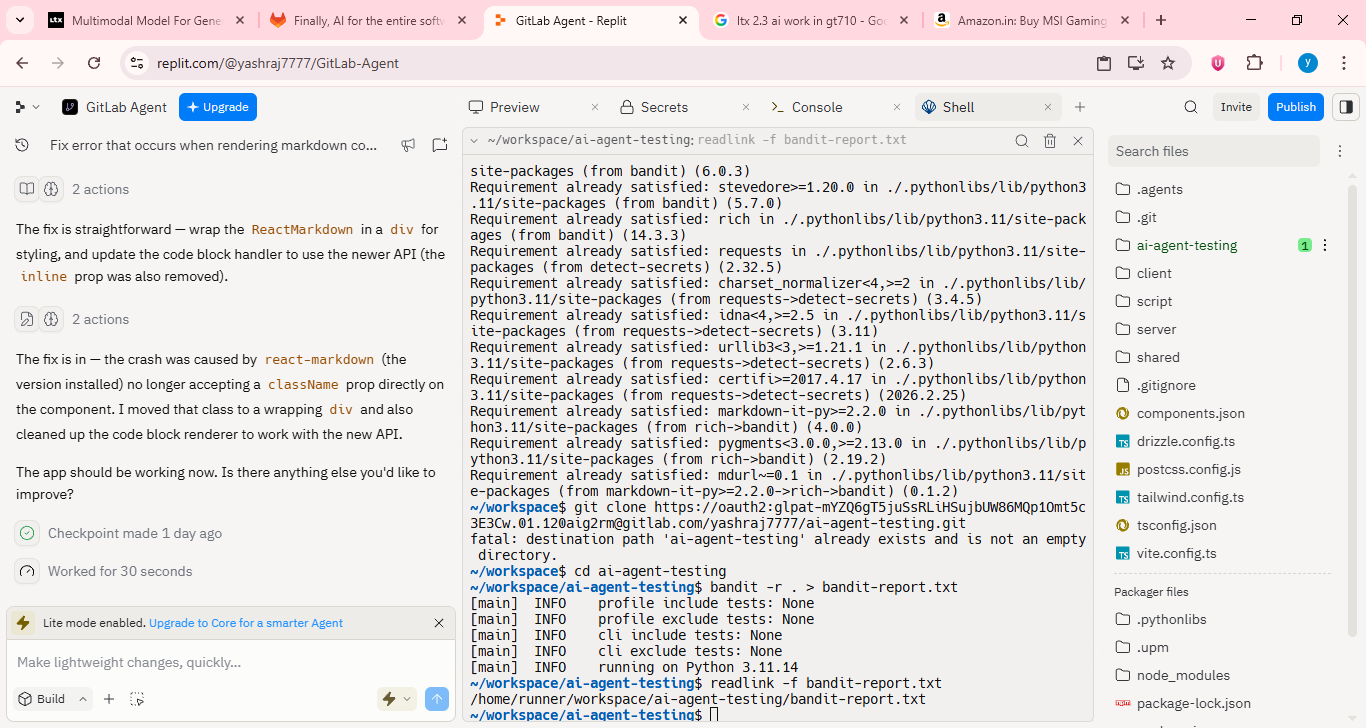Viewport: 1366px width, 728px height.
Task: Close the shell pane with X
Action: 1078,141
